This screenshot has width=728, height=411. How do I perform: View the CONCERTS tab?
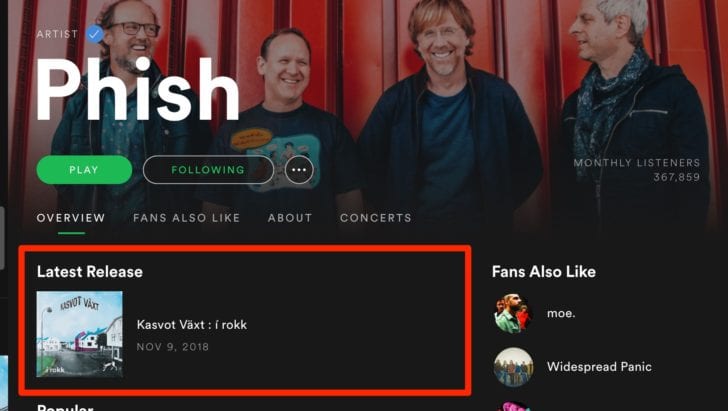click(376, 218)
